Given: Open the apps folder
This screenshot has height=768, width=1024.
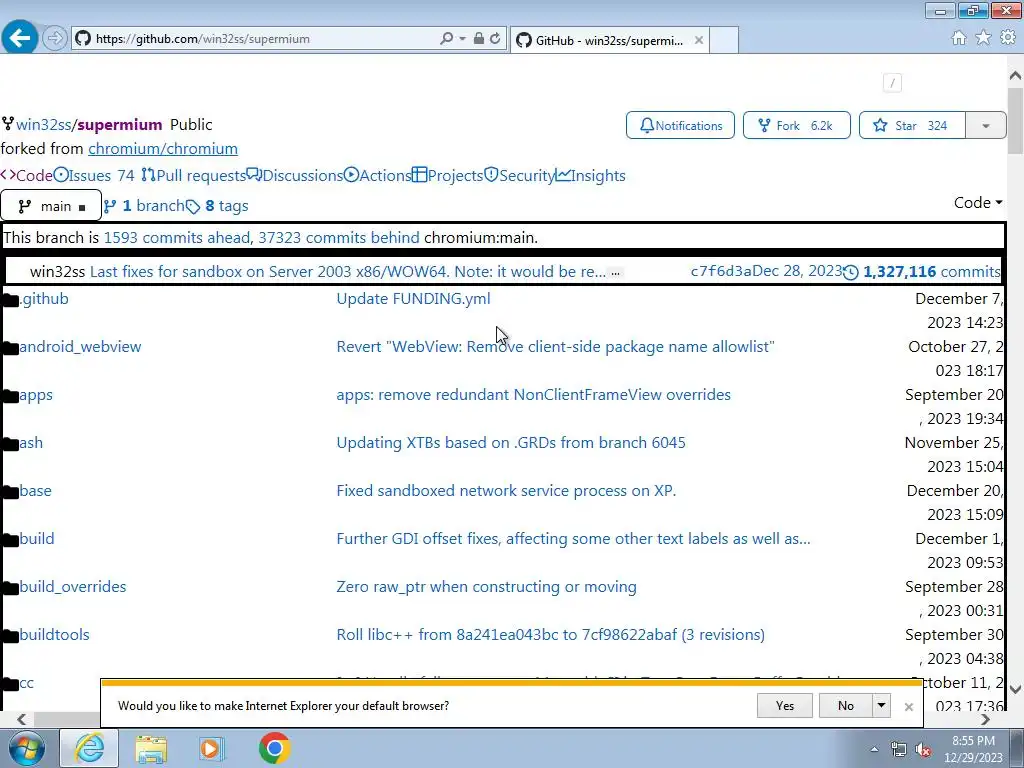Looking at the screenshot, I should 35,395.
